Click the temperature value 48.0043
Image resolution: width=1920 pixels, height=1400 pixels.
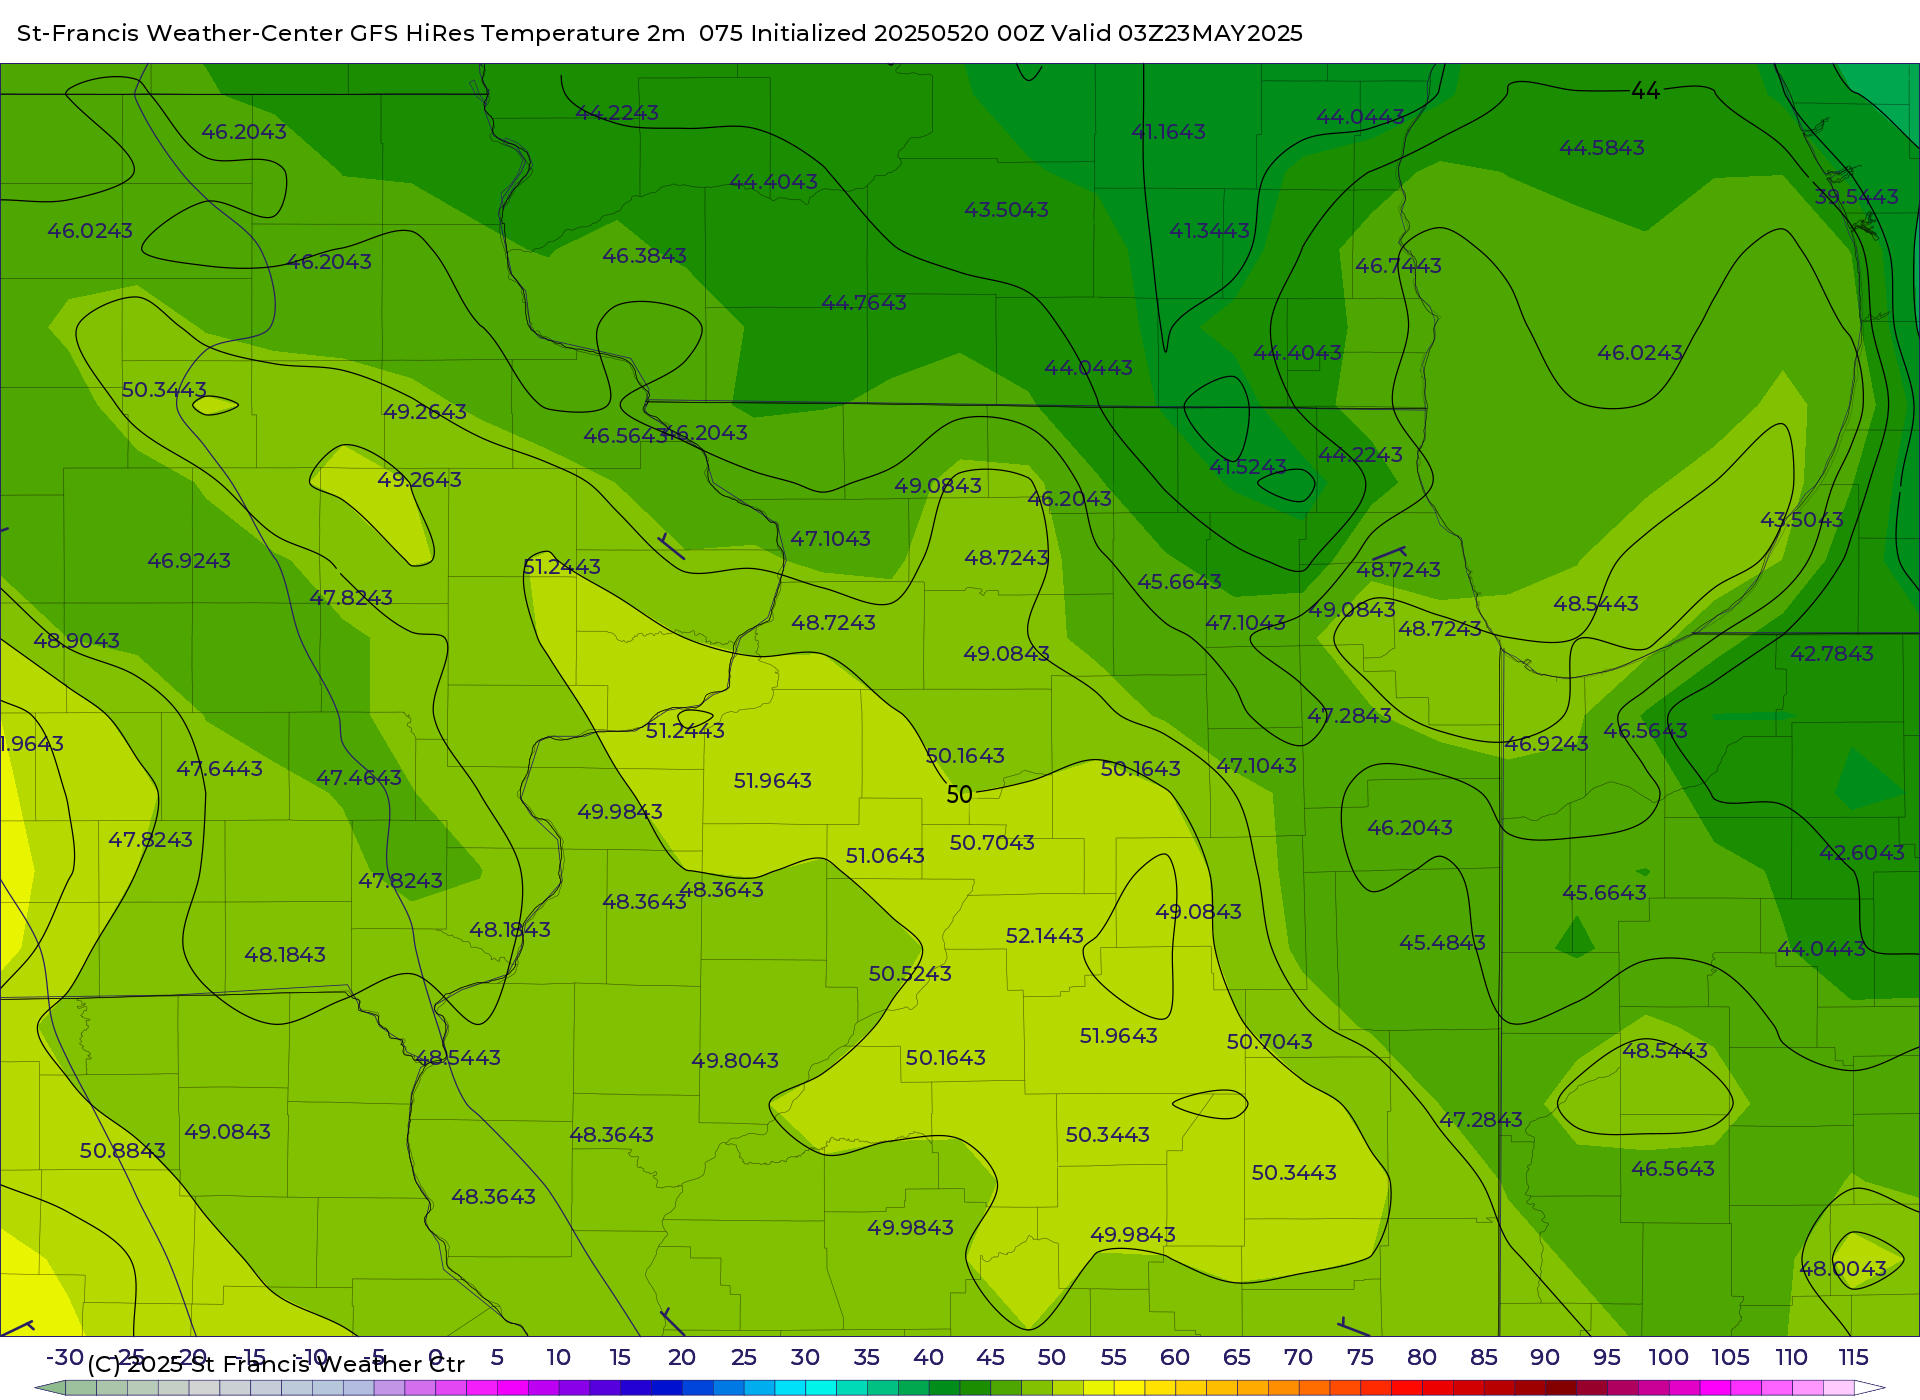pyautogui.click(x=1843, y=1269)
